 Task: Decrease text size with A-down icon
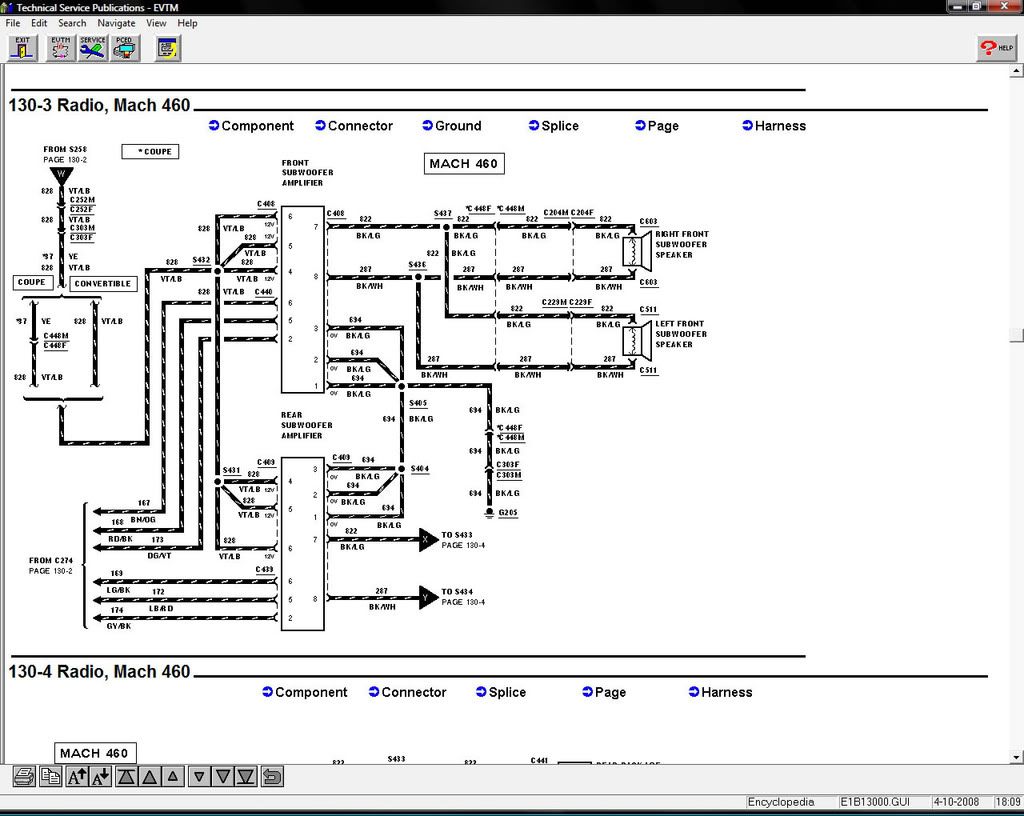[x=101, y=777]
